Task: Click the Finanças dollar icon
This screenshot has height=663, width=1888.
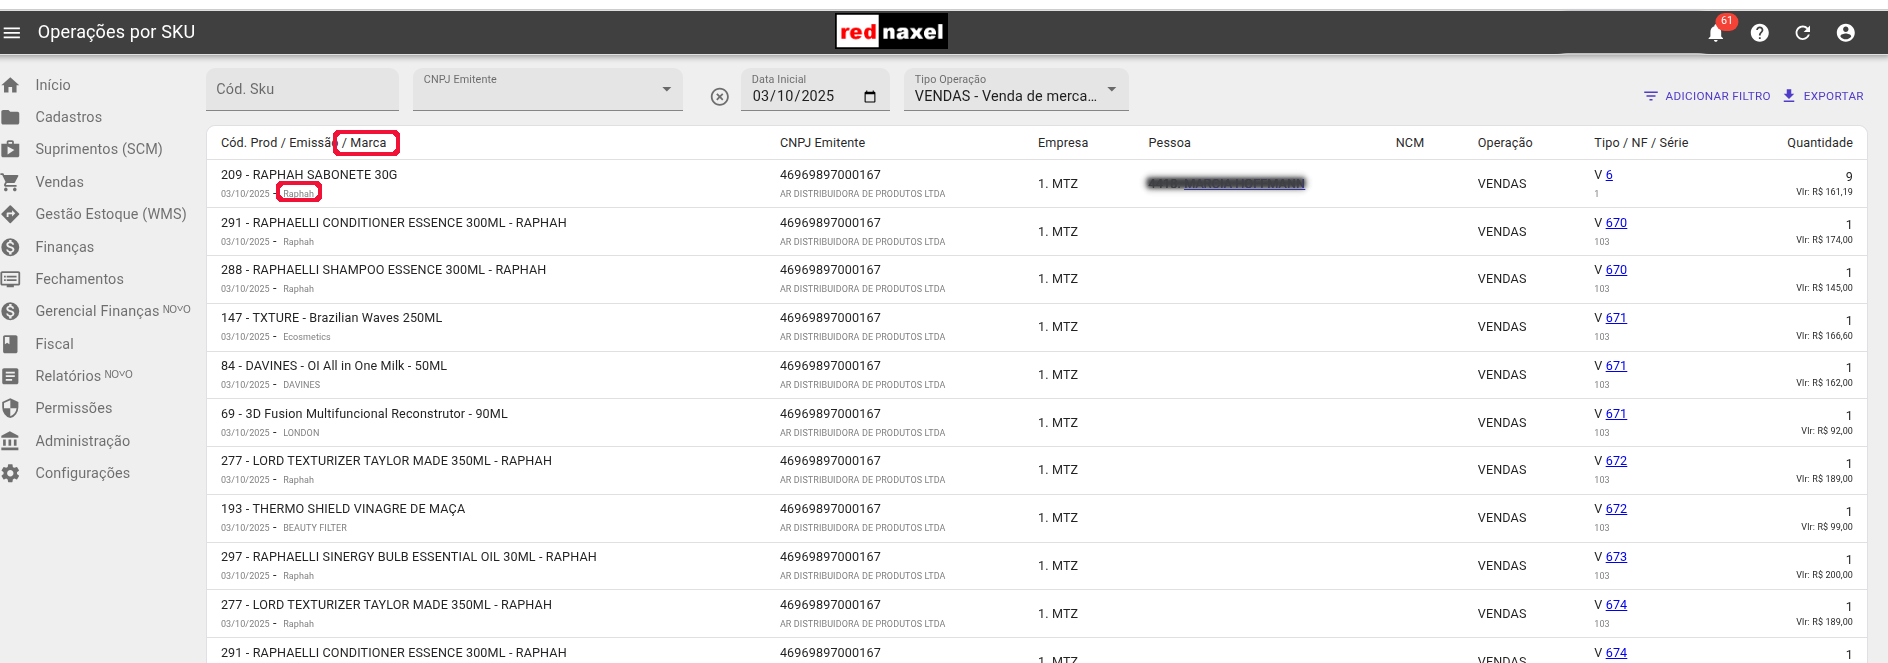Action: [x=11, y=247]
